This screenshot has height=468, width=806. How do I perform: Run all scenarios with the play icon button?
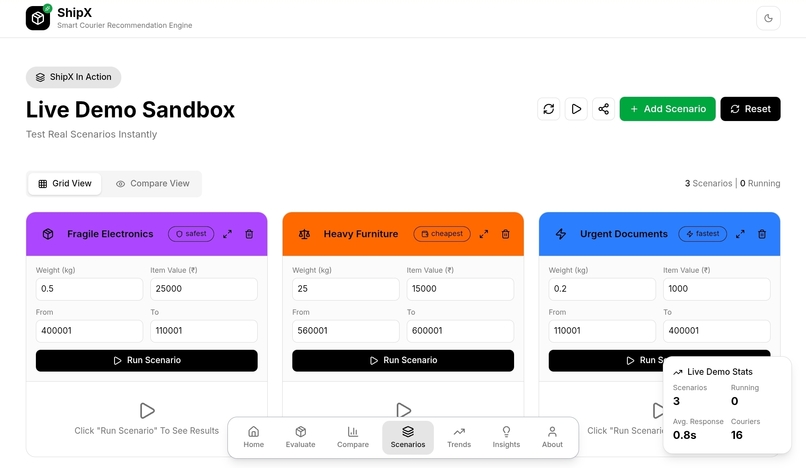(576, 109)
